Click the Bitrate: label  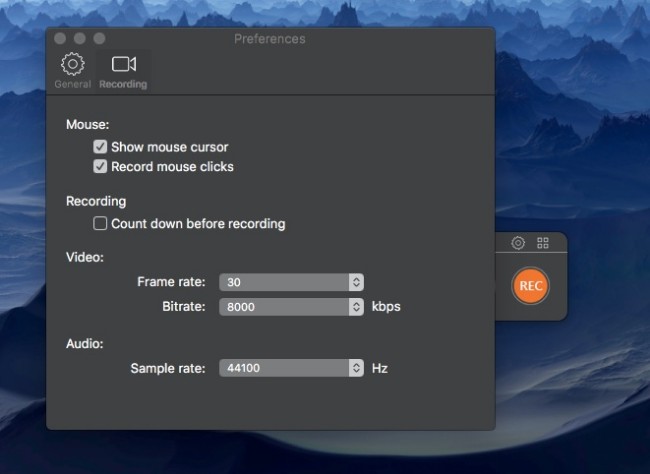point(184,306)
